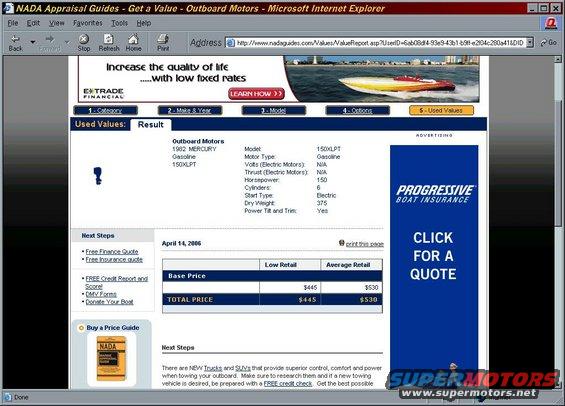
Task: Click the April 14, 2006 date text
Action: [x=181, y=244]
